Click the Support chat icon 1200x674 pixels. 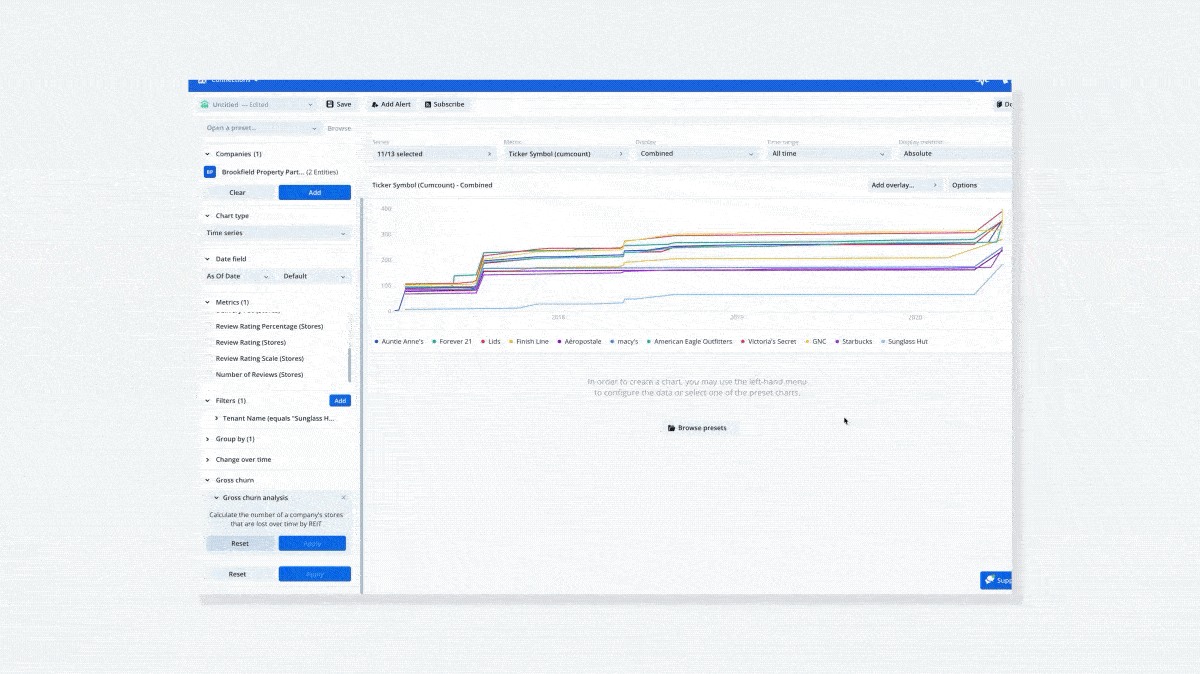click(989, 580)
